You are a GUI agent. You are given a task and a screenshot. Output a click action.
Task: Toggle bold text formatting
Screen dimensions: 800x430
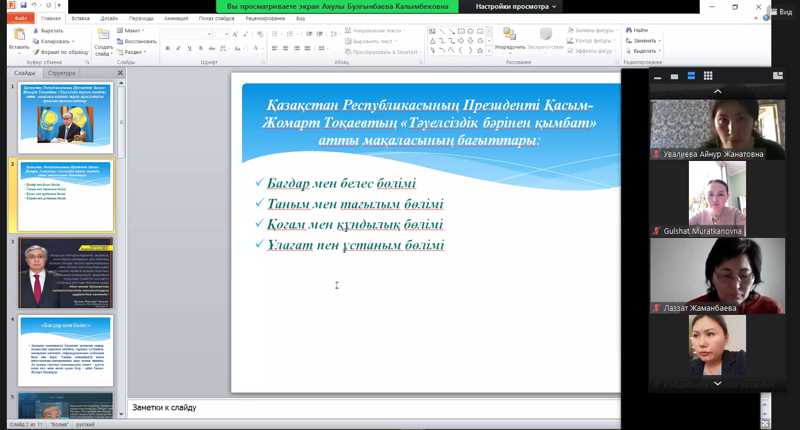tap(169, 48)
